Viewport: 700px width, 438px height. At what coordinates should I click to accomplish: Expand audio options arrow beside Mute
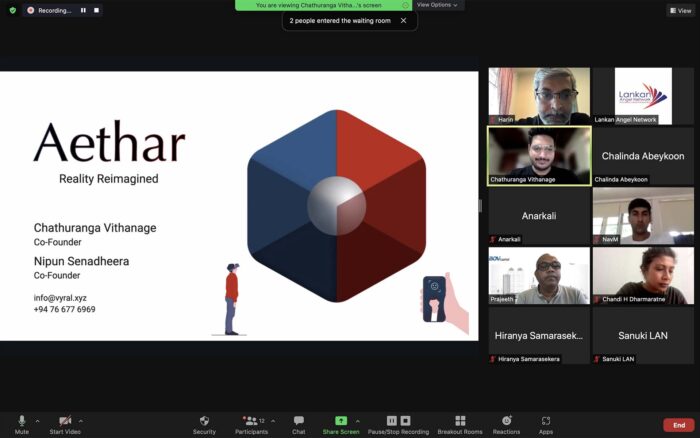coord(38,420)
